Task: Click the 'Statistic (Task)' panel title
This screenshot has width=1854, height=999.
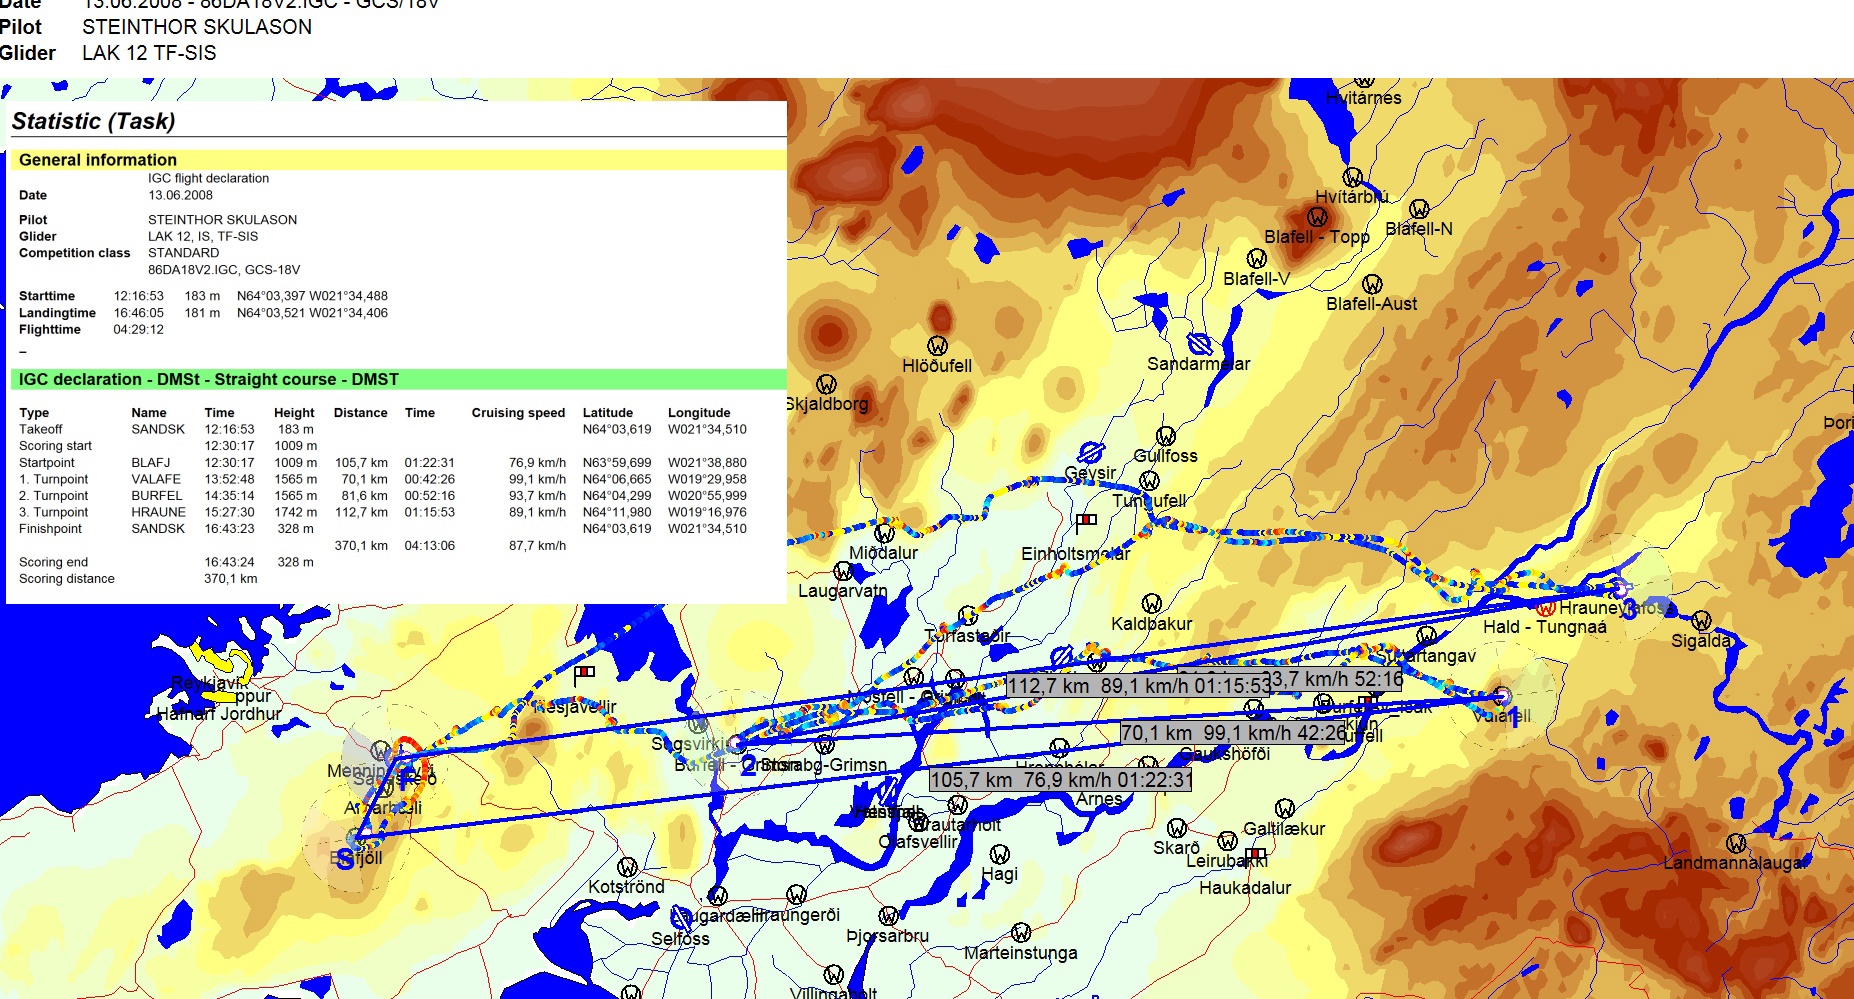Action: [x=93, y=121]
